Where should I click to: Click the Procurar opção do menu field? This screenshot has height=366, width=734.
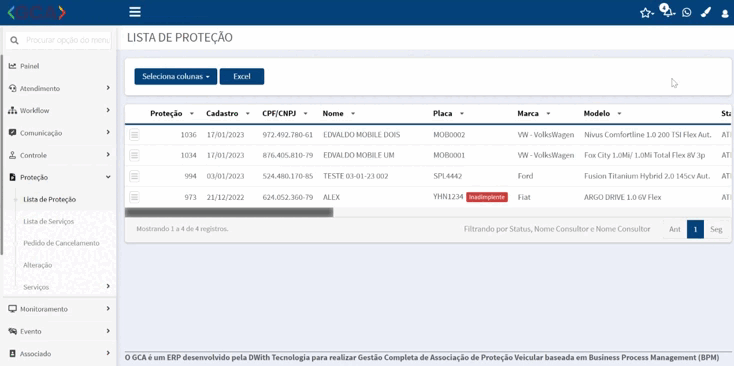(x=67, y=40)
